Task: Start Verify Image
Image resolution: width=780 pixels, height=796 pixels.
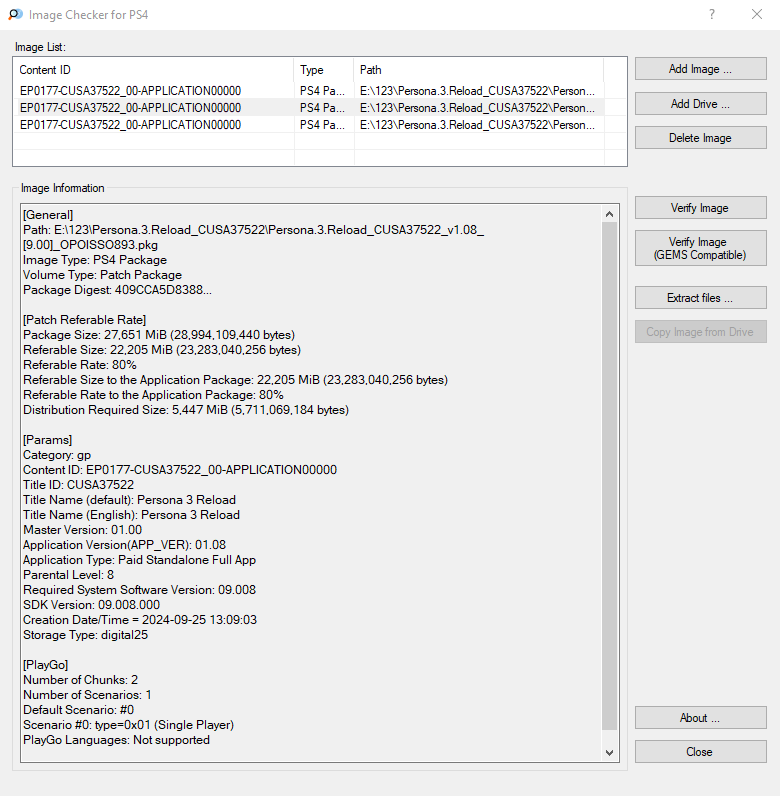Action: pyautogui.click(x=700, y=208)
